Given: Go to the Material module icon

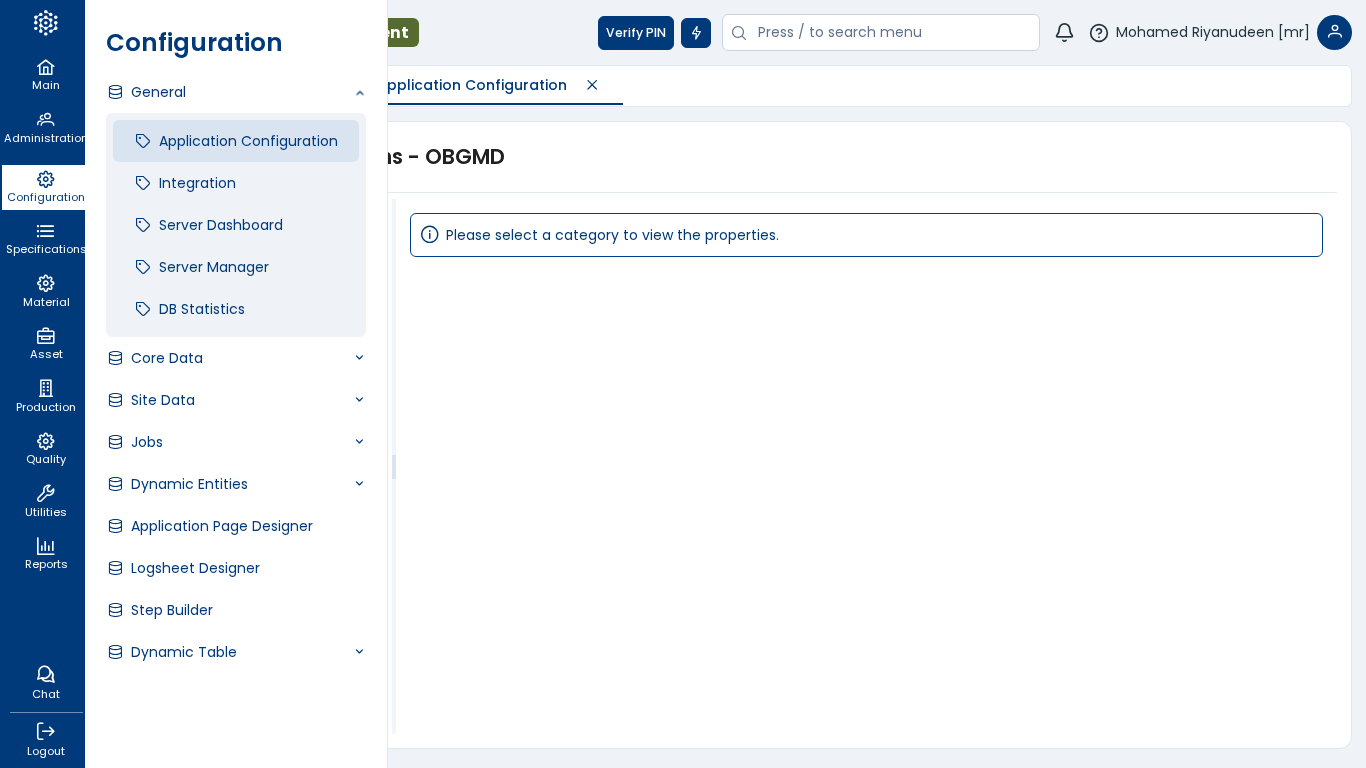Looking at the screenshot, I should (45, 284).
